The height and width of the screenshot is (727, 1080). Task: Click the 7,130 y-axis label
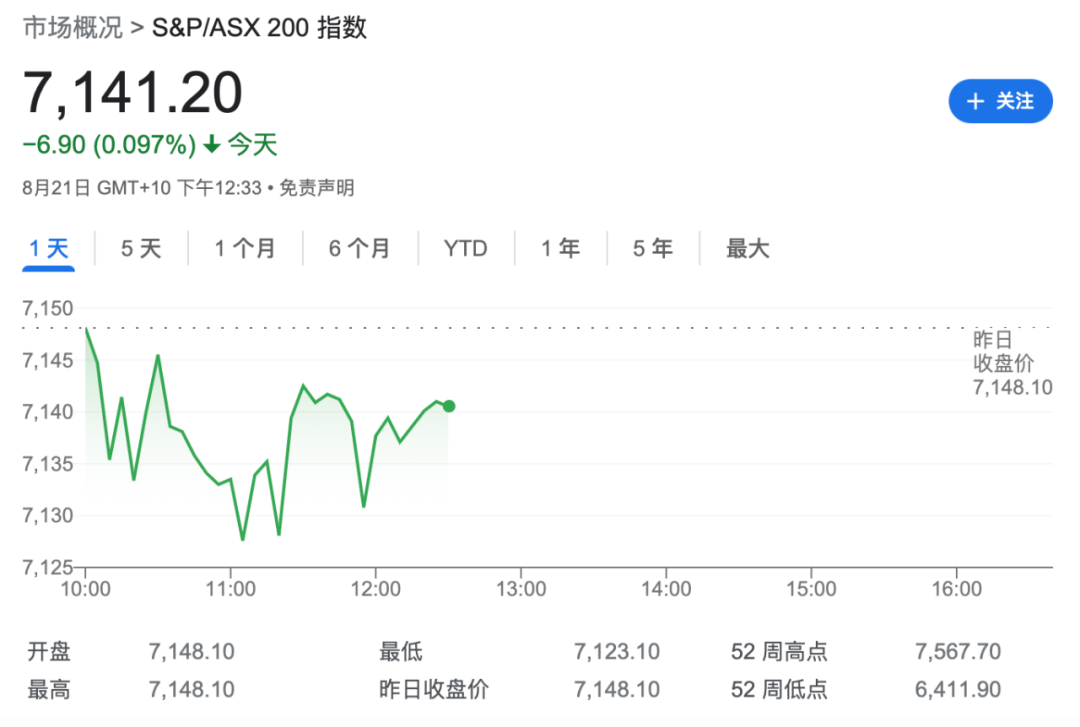tap(48, 515)
